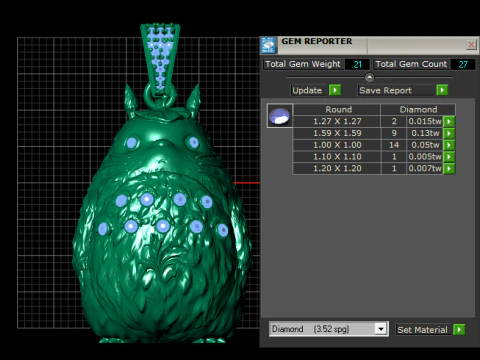
Task: Select the 1.10 X 1.10 size cell
Action: coord(337,157)
